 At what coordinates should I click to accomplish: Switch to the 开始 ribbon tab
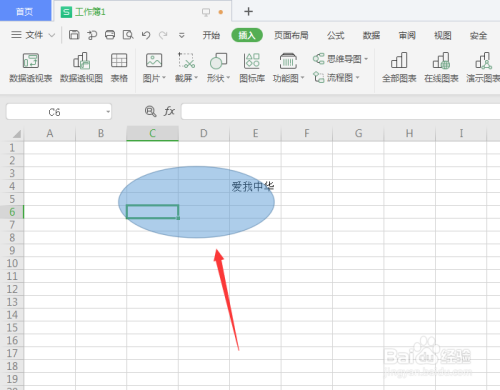click(211, 35)
